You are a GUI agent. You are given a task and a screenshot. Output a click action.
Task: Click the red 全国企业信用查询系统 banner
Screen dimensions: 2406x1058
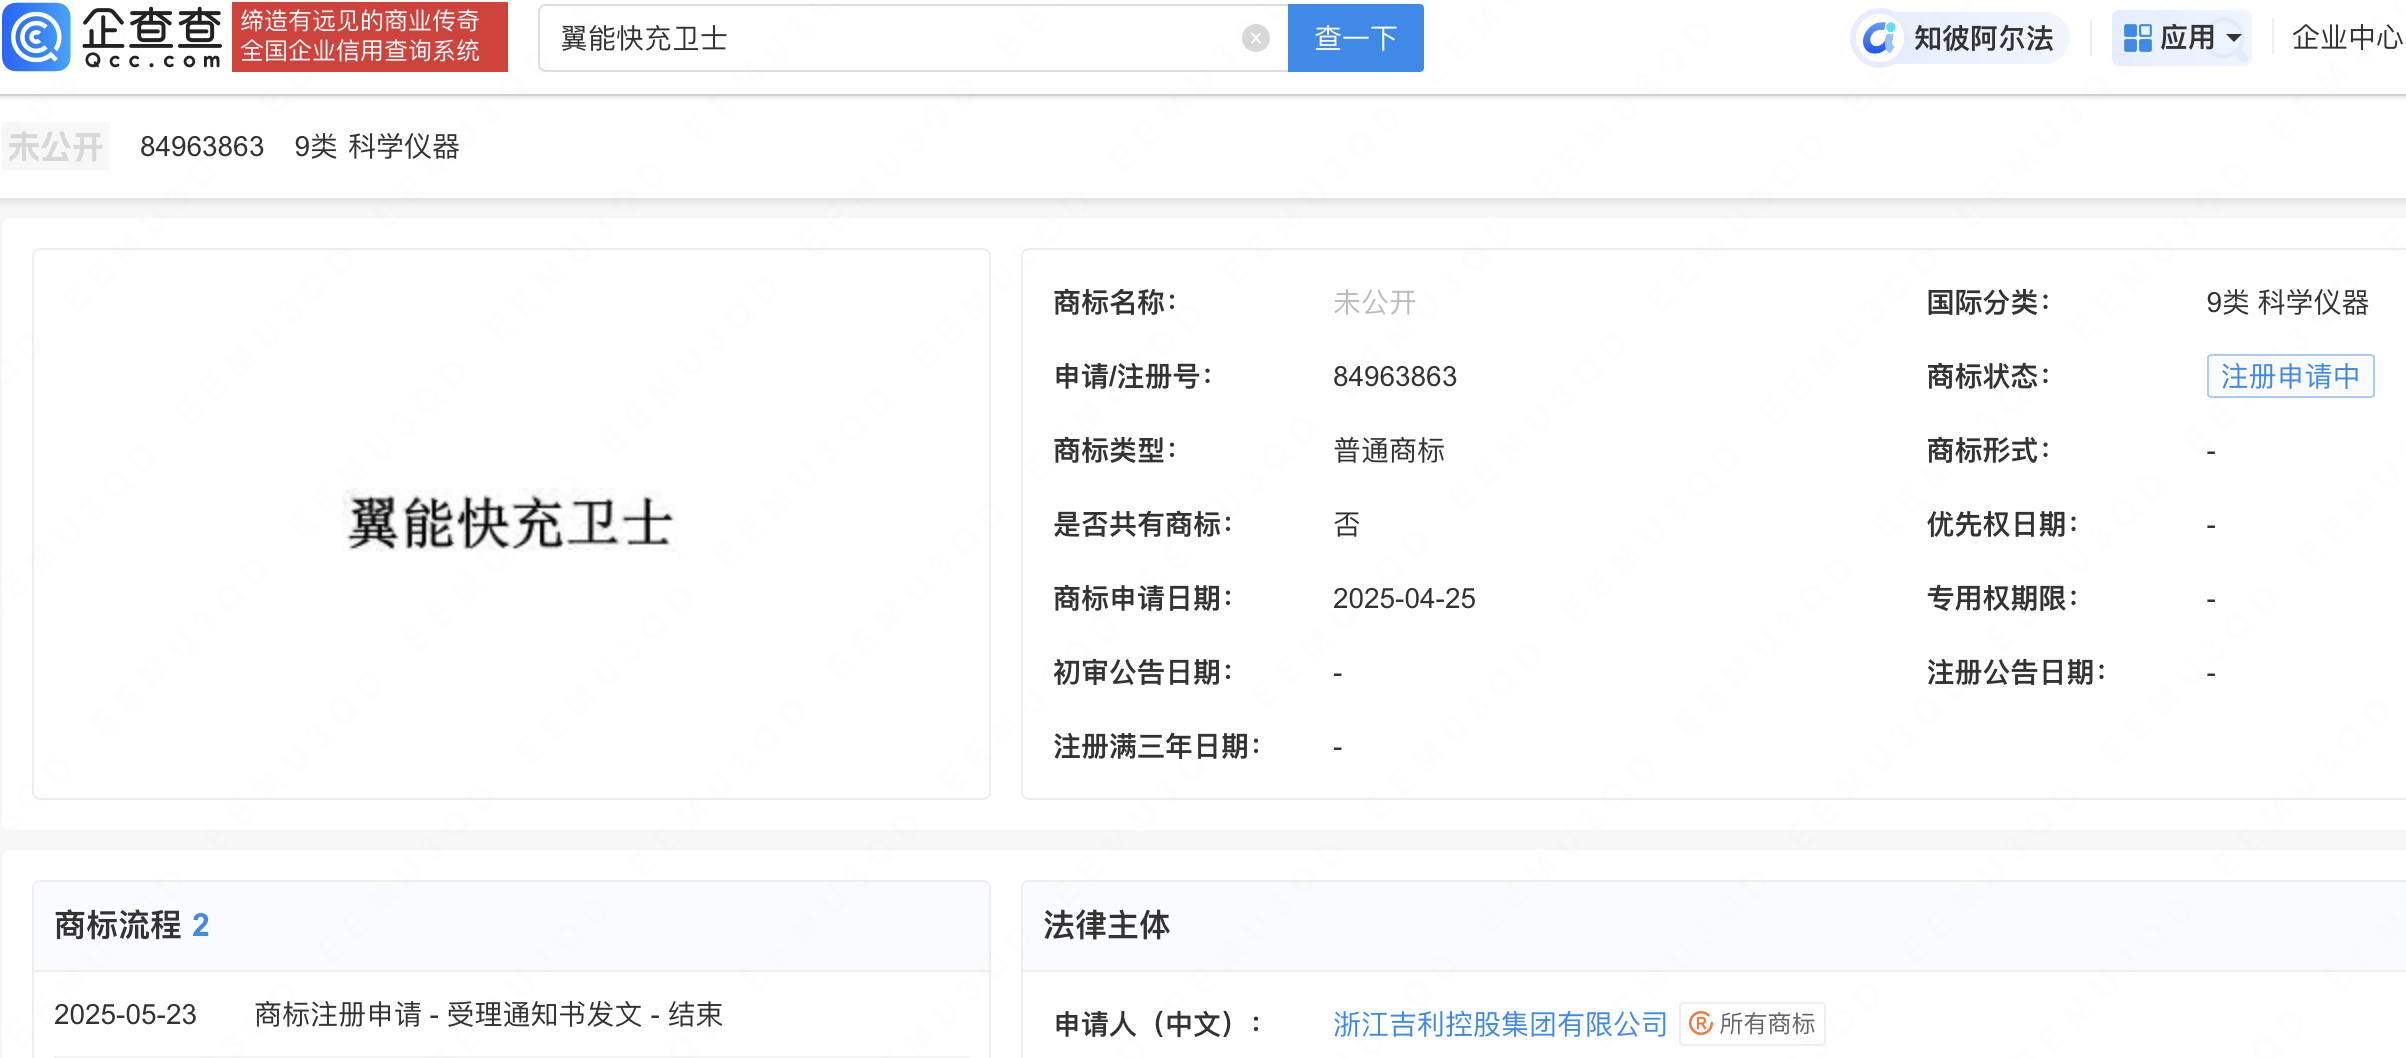[370, 37]
